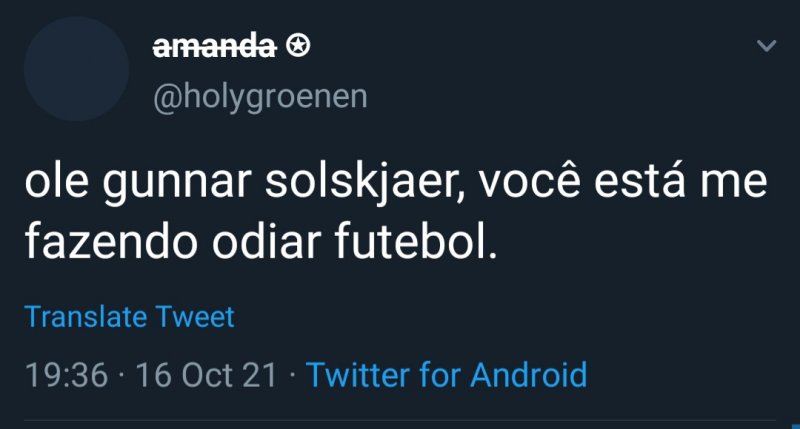Click the 19:36 timestamp
Image resolution: width=800 pixels, height=429 pixels.
[65, 375]
